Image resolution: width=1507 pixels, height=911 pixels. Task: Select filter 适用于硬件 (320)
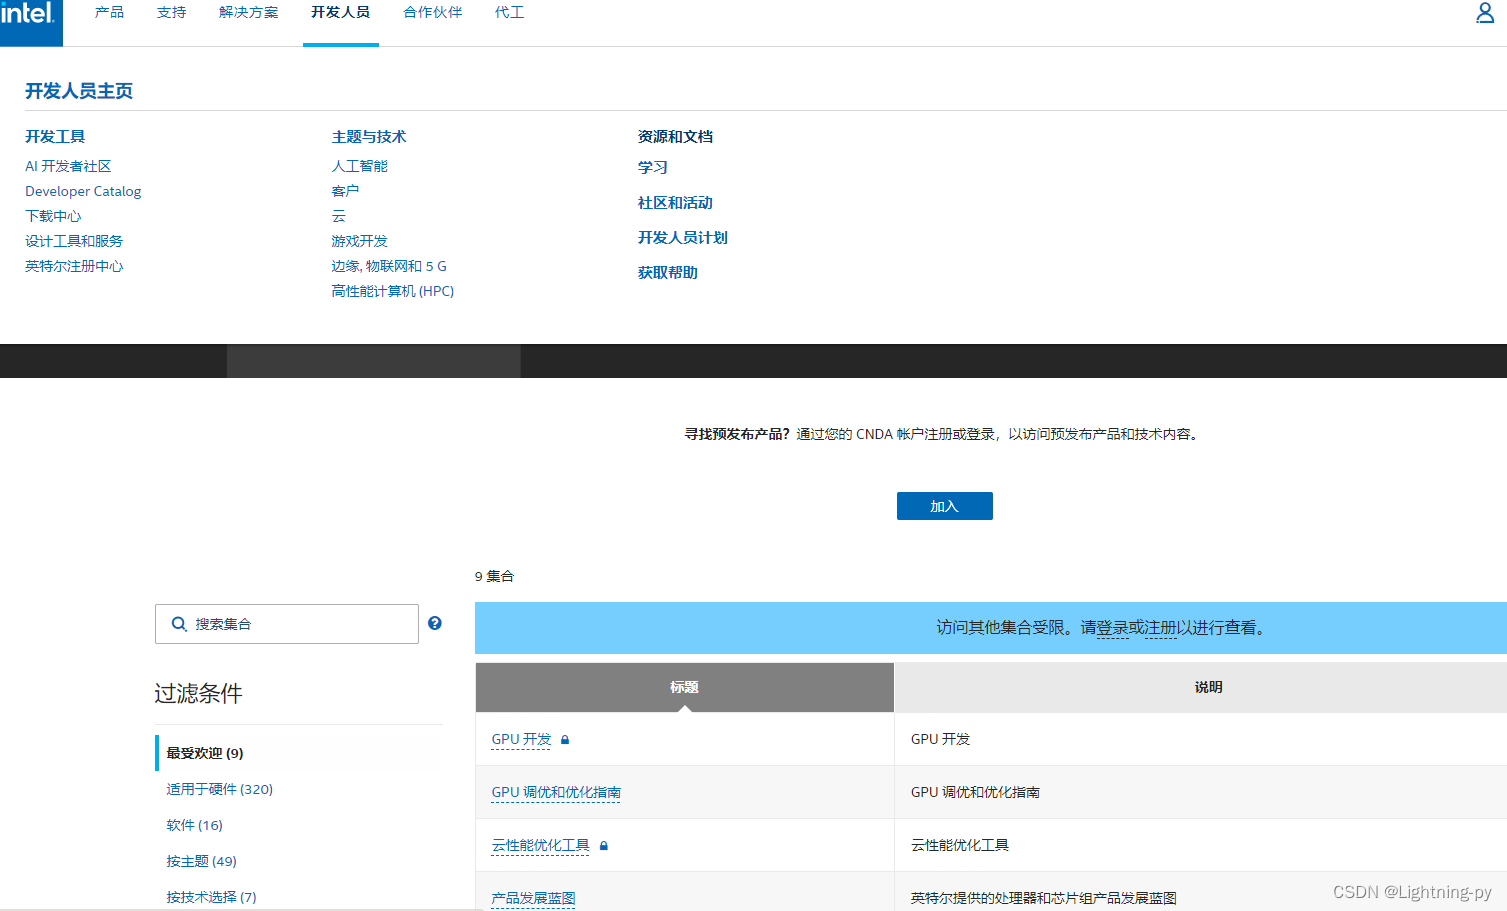220,789
